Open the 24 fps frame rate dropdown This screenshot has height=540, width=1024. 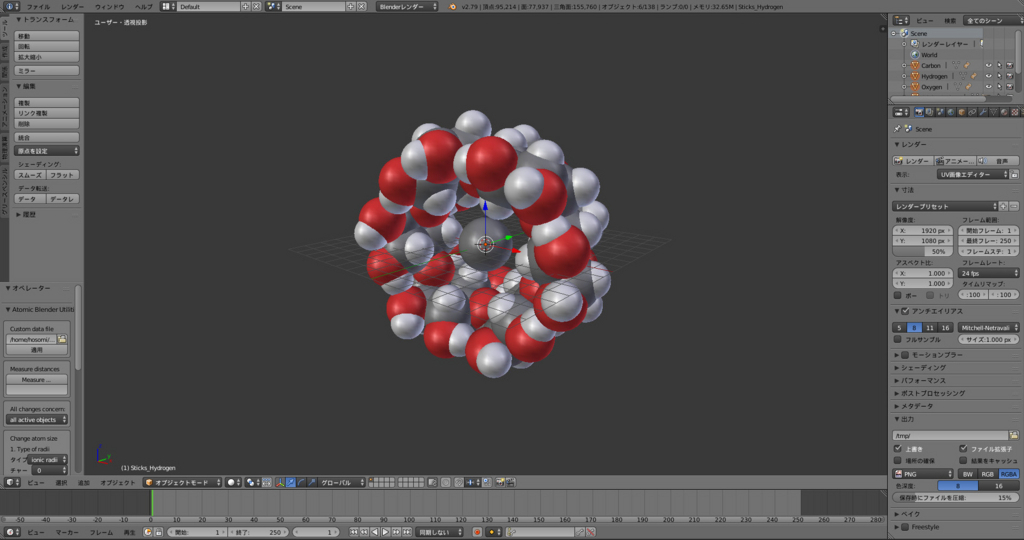pyautogui.click(x=989, y=273)
